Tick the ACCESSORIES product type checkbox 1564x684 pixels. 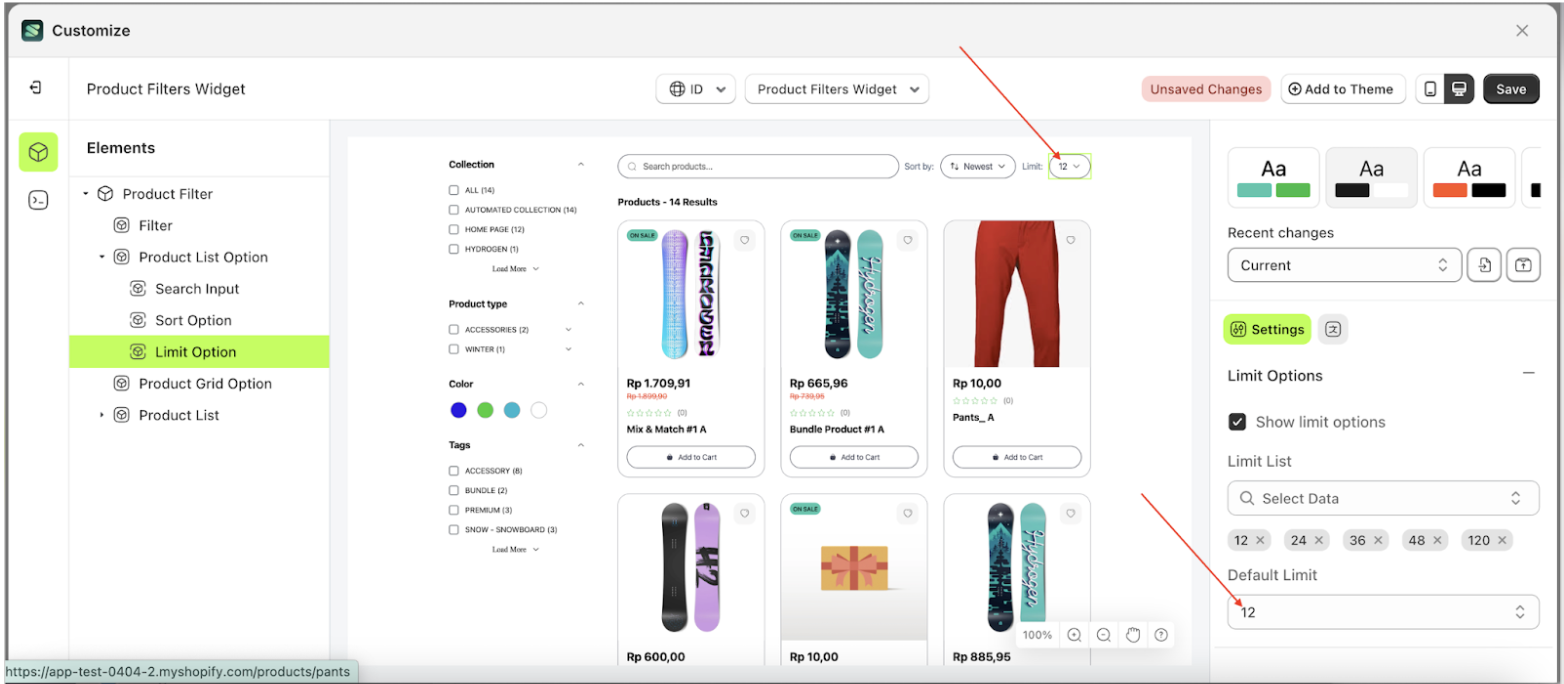(454, 330)
